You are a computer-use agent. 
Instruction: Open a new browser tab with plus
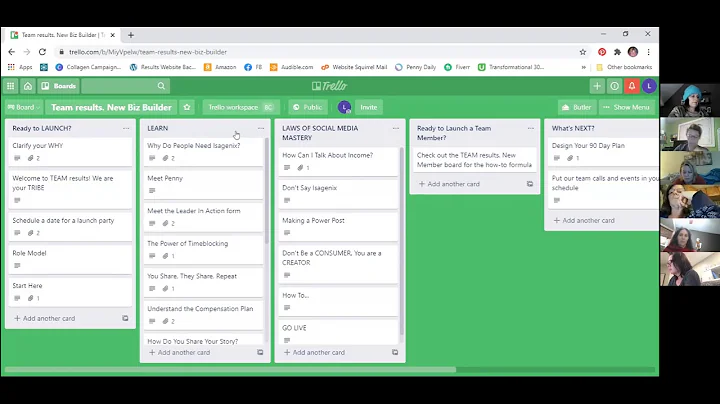(131, 35)
